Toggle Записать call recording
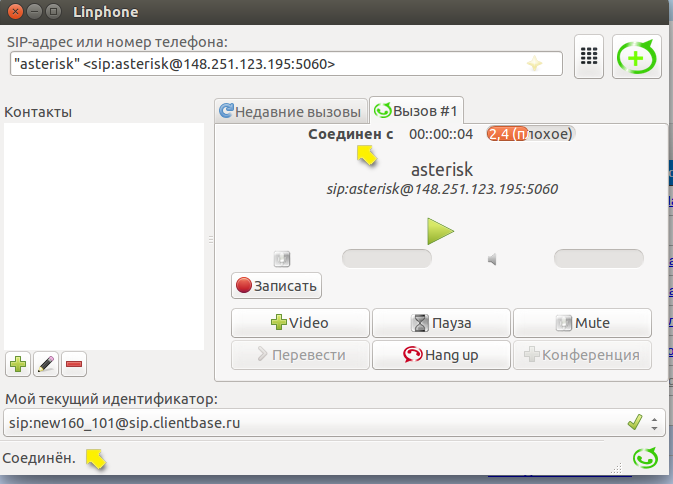The width and height of the screenshot is (673, 484). 276,286
